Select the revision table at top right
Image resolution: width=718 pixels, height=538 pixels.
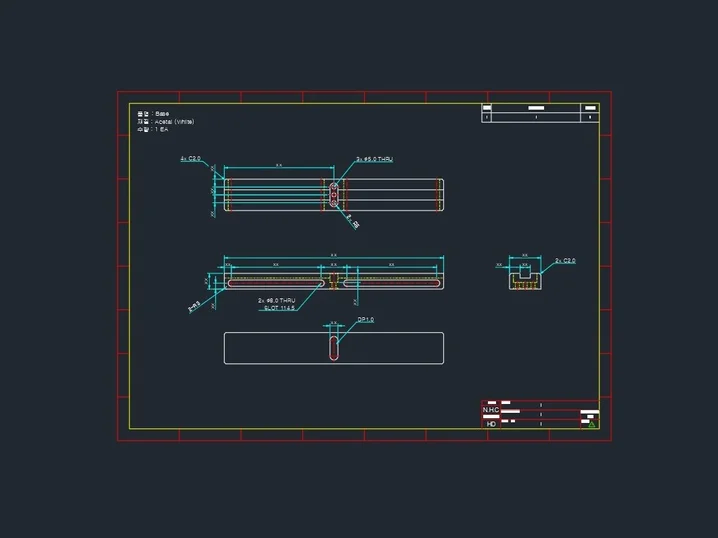[x=540, y=112]
